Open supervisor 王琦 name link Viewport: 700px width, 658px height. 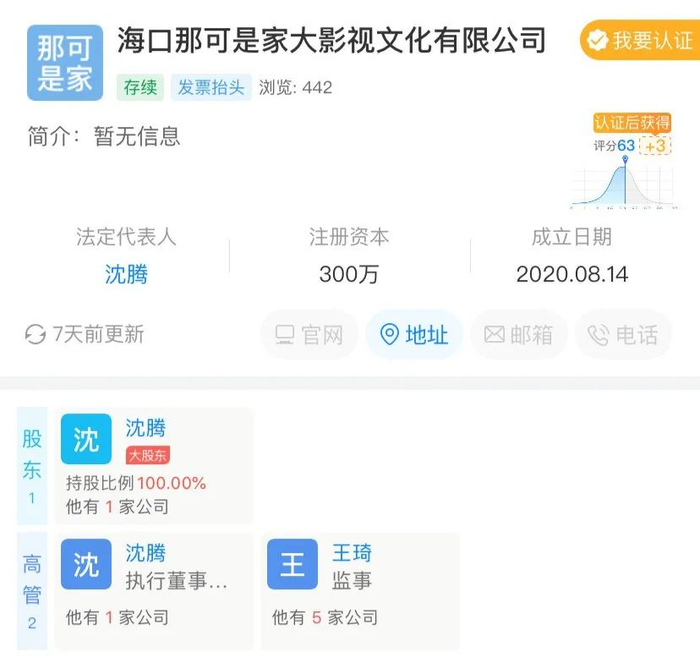352,553
